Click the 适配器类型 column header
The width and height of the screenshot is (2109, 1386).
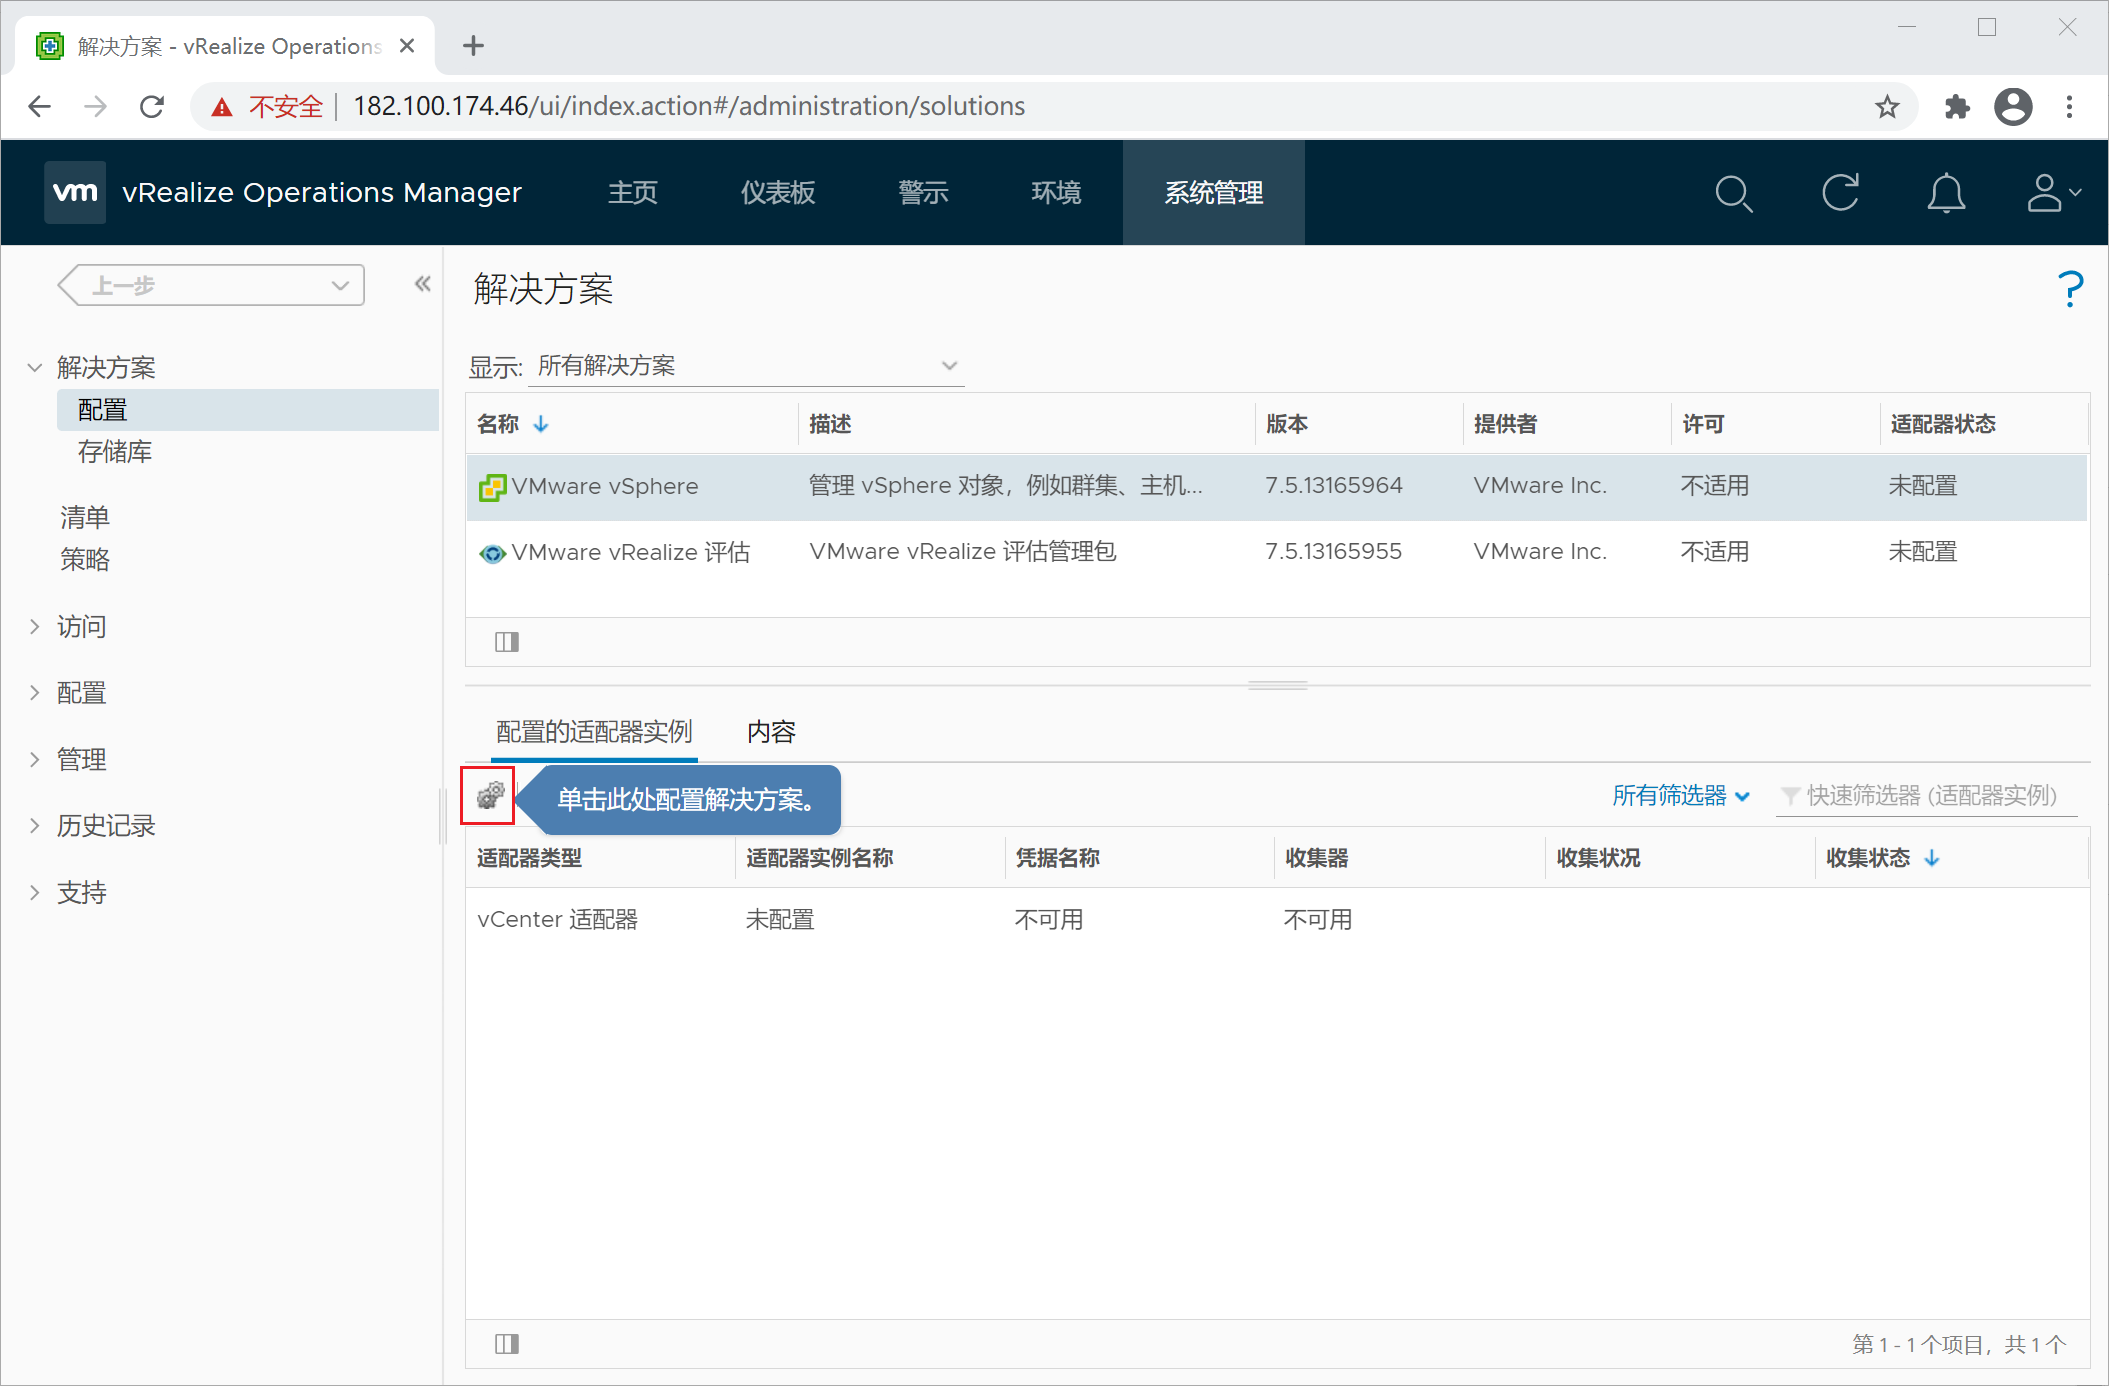click(529, 858)
